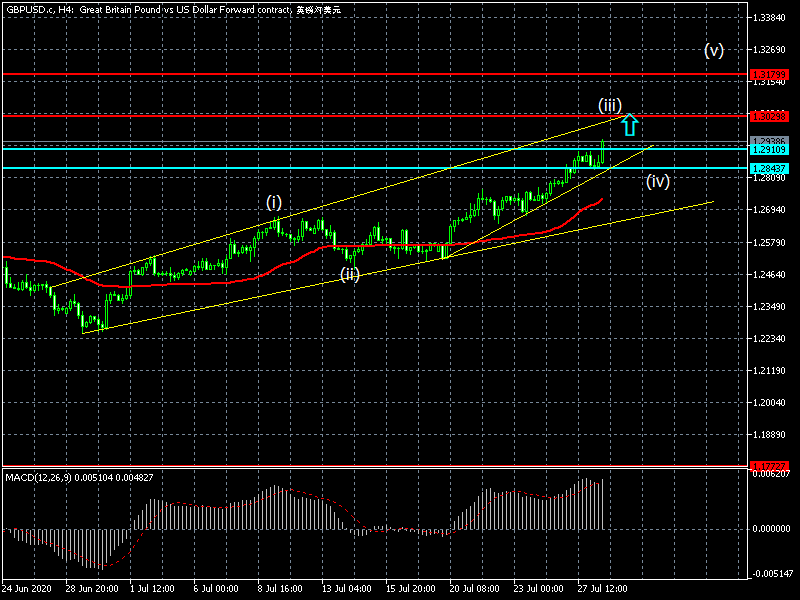Click the 24 Jun 2020 date label
This screenshot has height=600, width=800.
27,588
